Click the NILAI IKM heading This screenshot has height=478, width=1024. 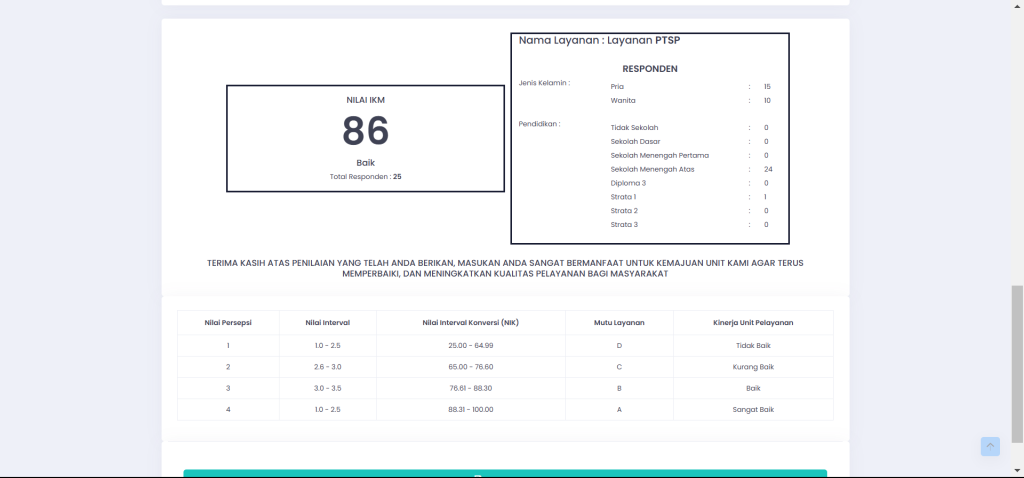[x=365, y=100]
